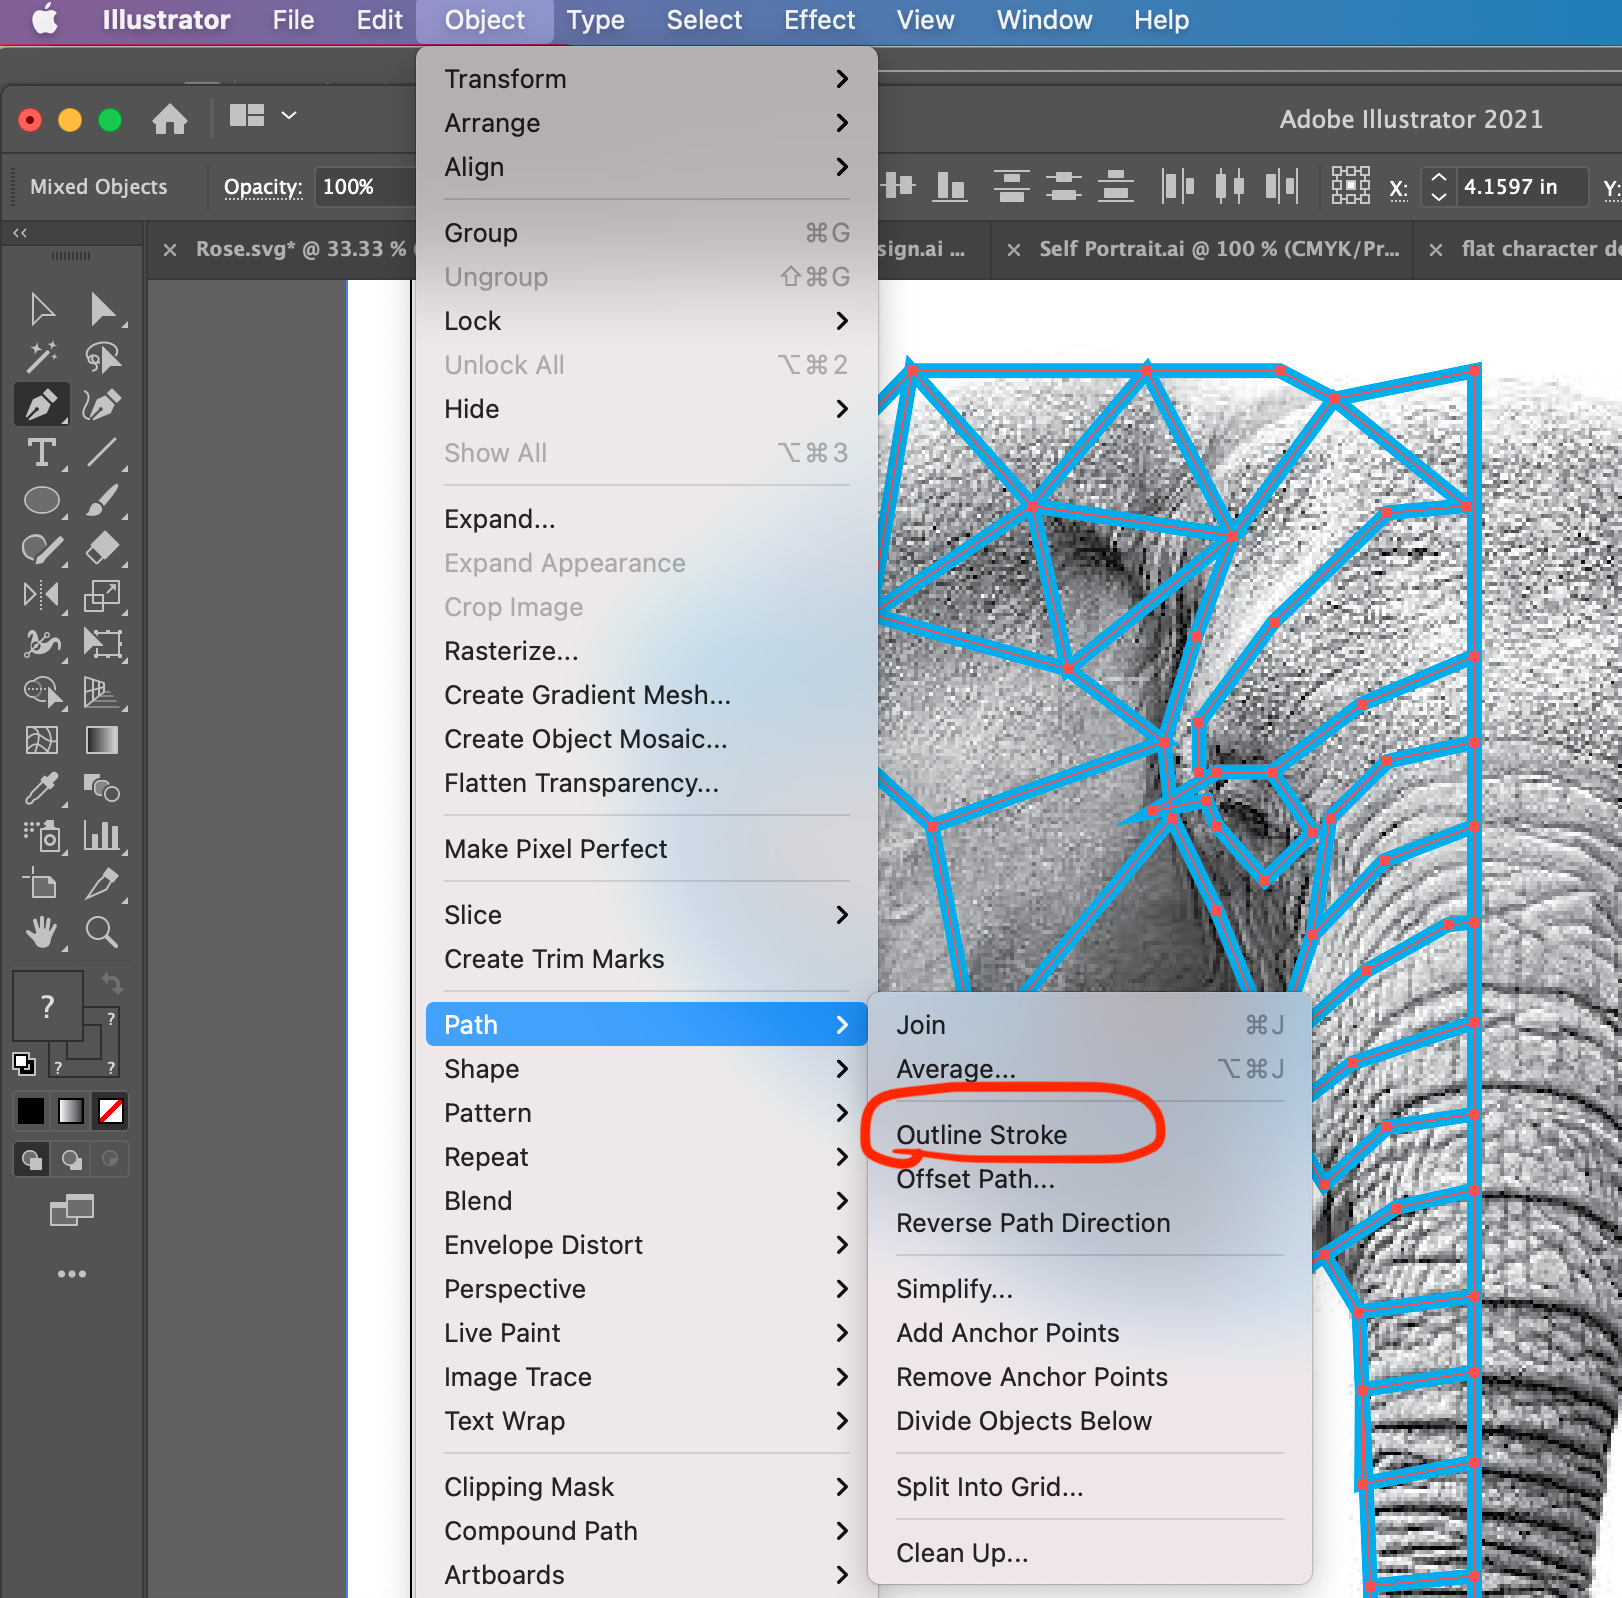This screenshot has width=1622, height=1598.
Task: Switch to Draw Normal mode
Action: [32, 1159]
